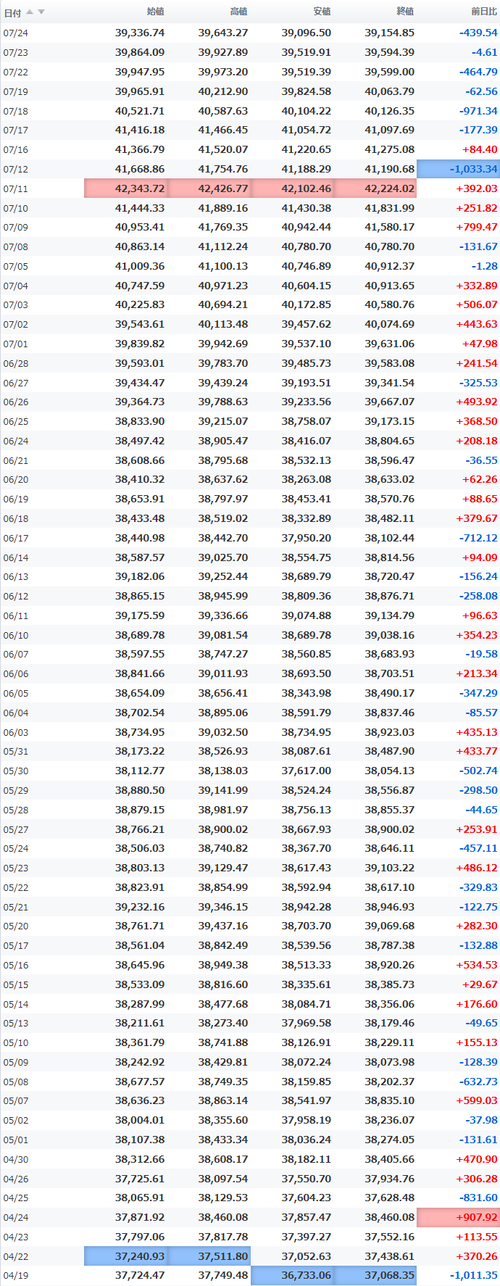Select the 07/17 date cell

tap(16, 129)
